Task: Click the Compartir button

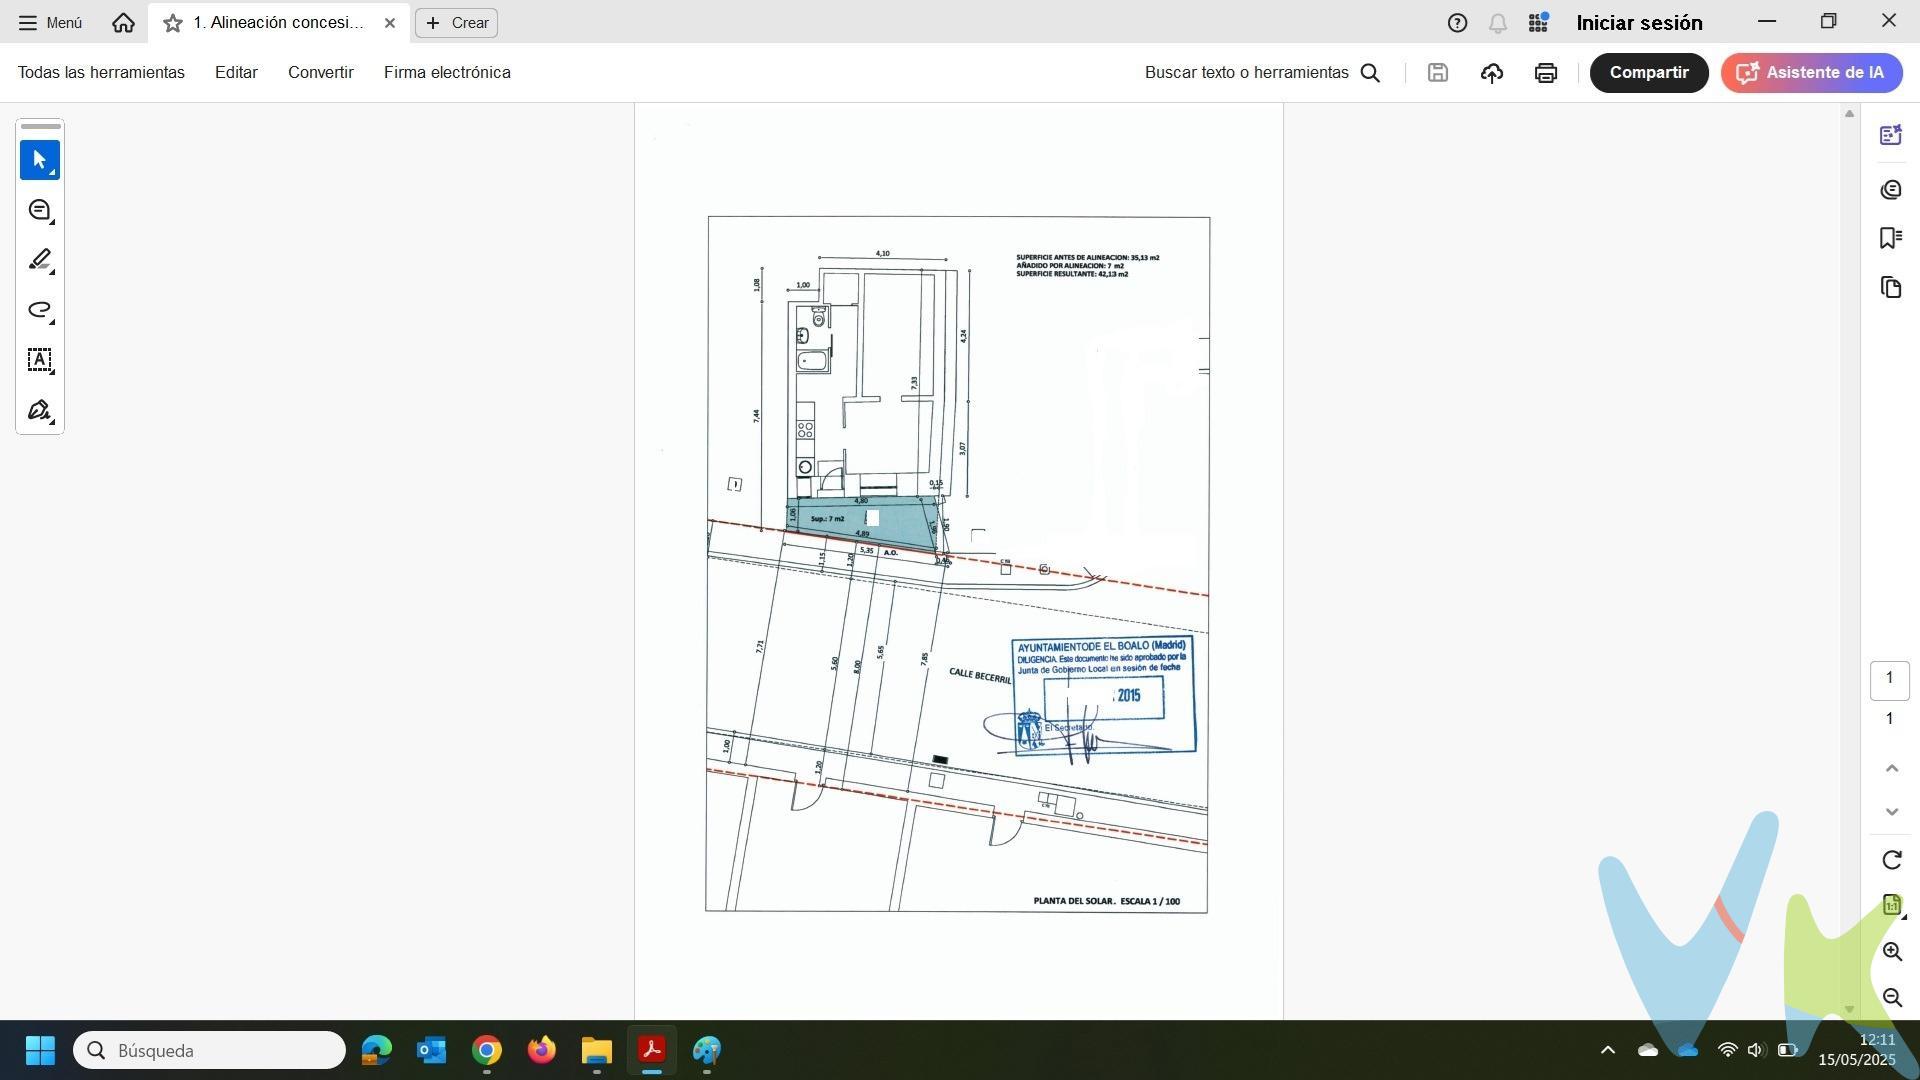Action: point(1649,73)
